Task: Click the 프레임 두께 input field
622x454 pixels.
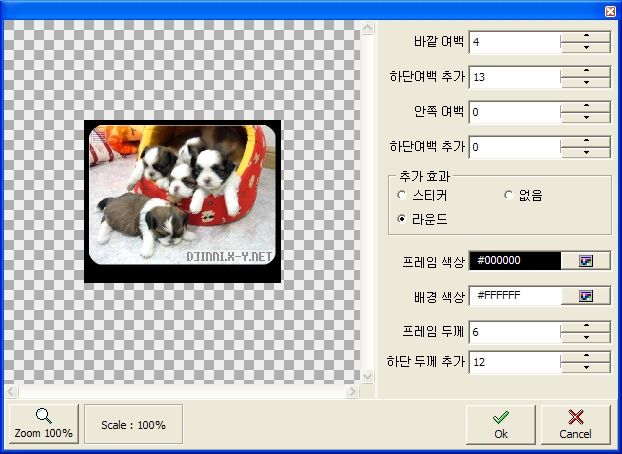Action: (x=515, y=332)
